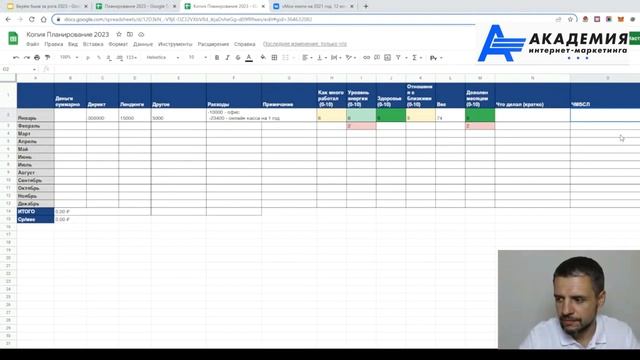Open the last edit history link
This screenshot has width=640, height=360.
click(x=305, y=44)
